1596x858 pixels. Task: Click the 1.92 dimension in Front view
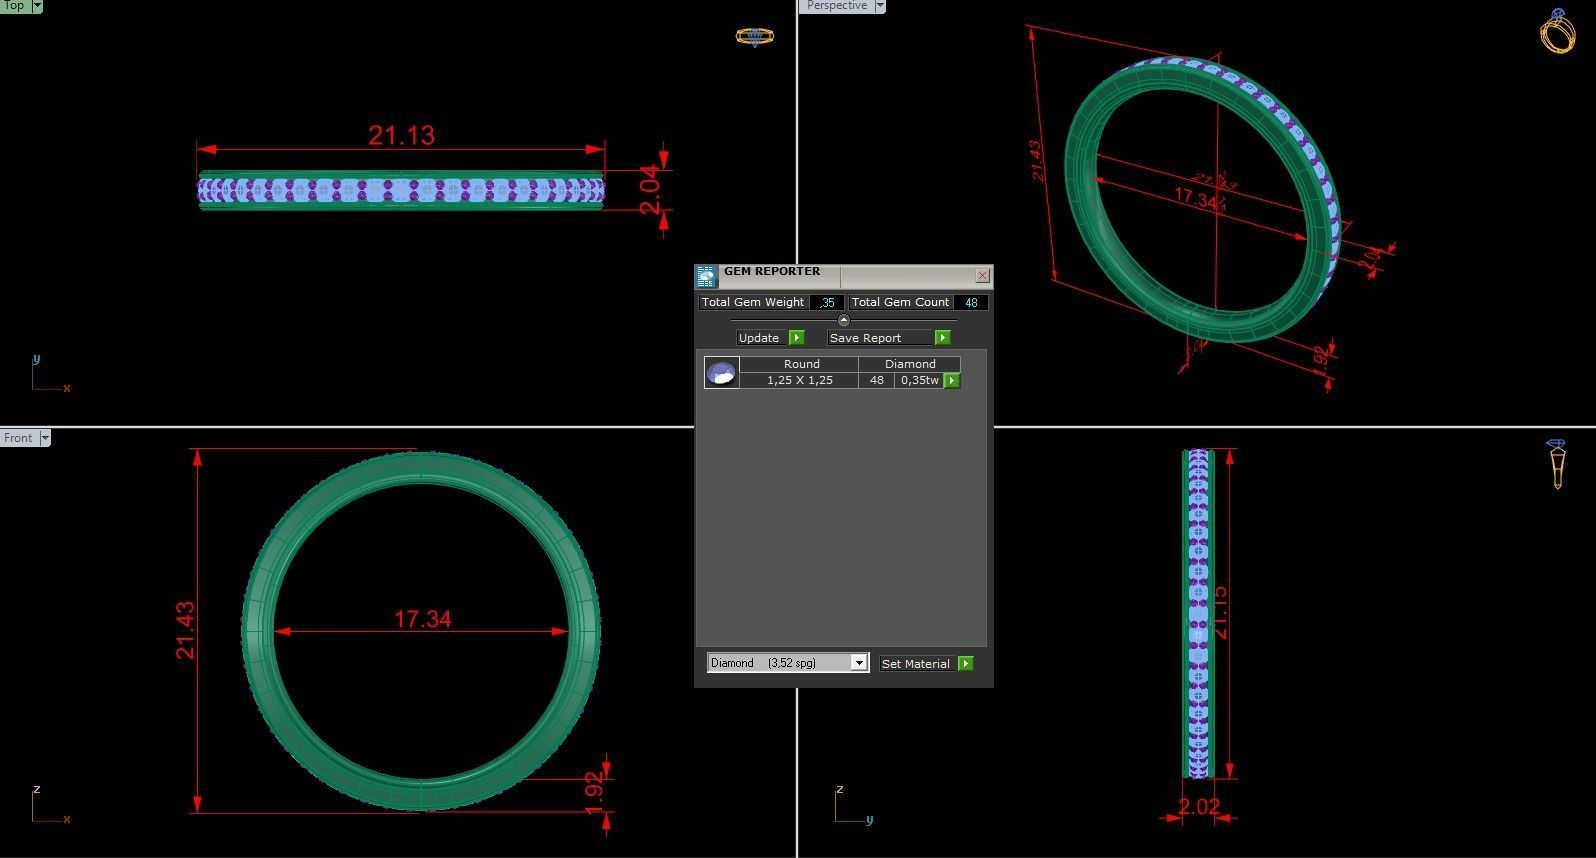594,793
